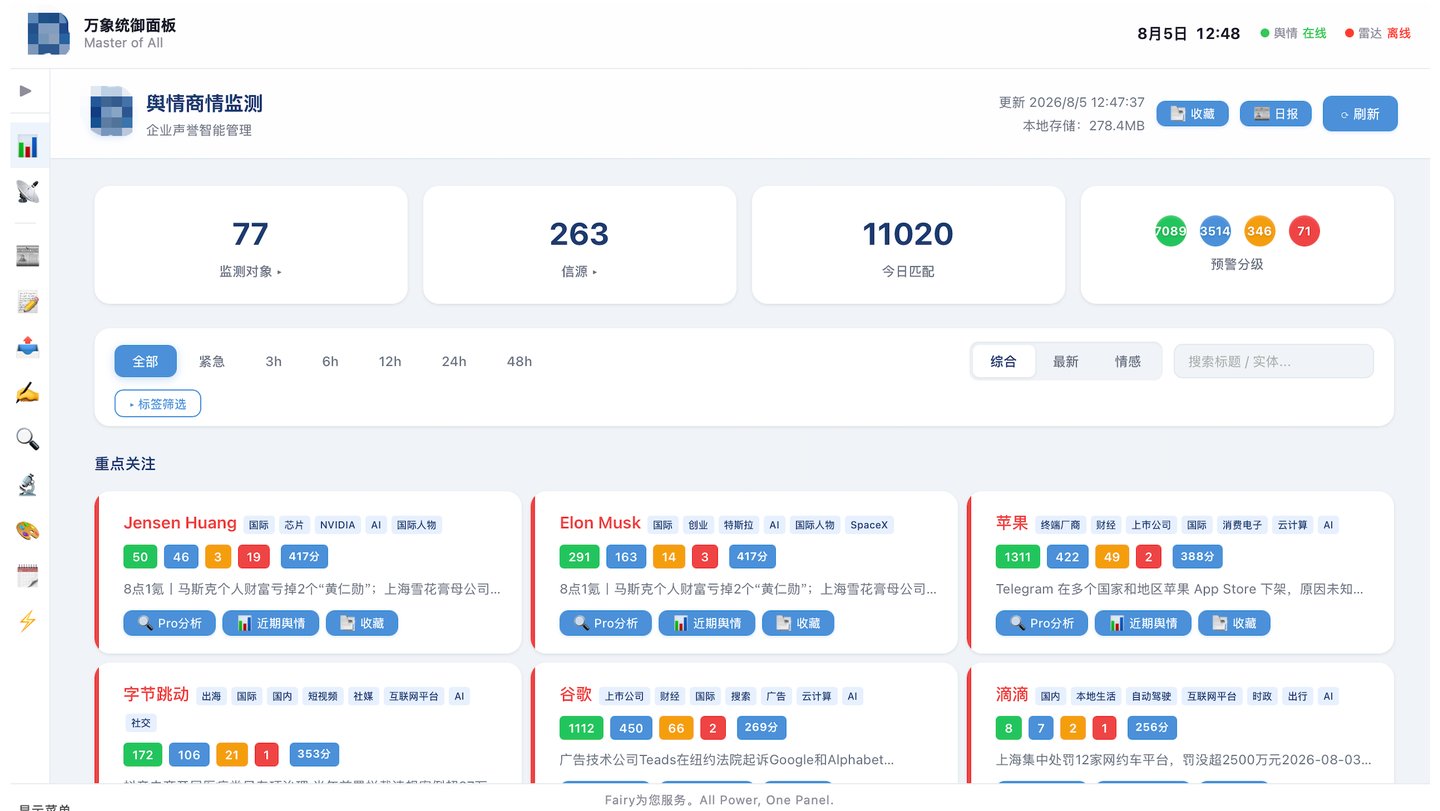This screenshot has height=811, width=1440.
Task: Open the Jensen Huang entity title
Action: coord(180,523)
